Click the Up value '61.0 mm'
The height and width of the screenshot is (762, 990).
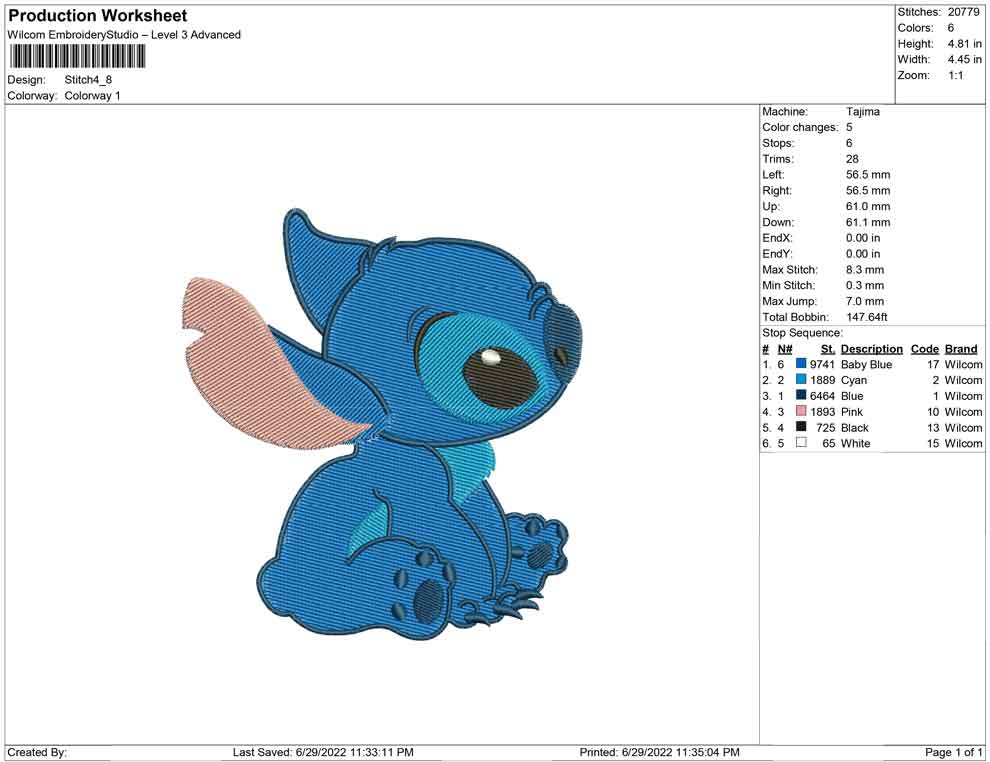coord(868,206)
